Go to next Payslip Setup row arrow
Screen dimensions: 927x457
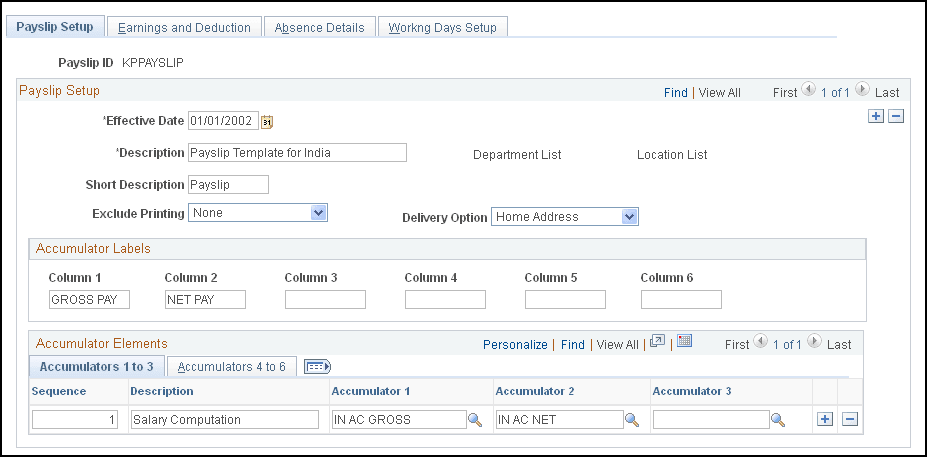pos(862,90)
